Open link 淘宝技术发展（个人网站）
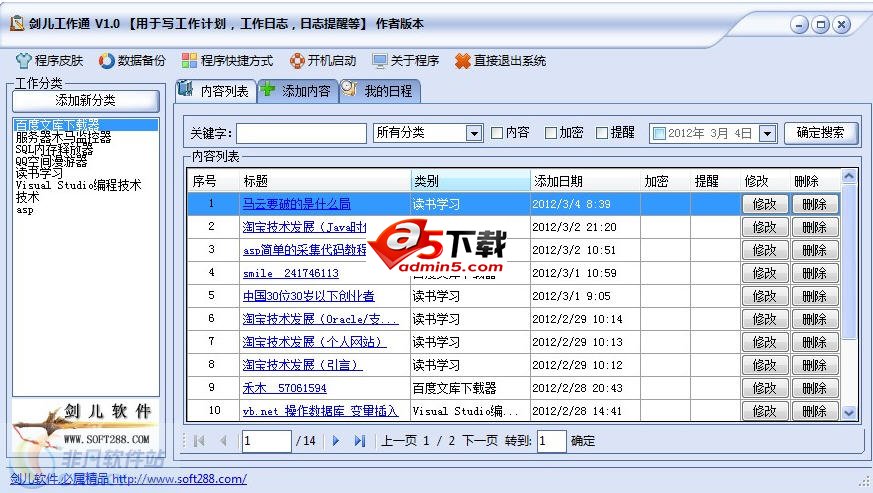The image size is (873, 493). [315, 342]
